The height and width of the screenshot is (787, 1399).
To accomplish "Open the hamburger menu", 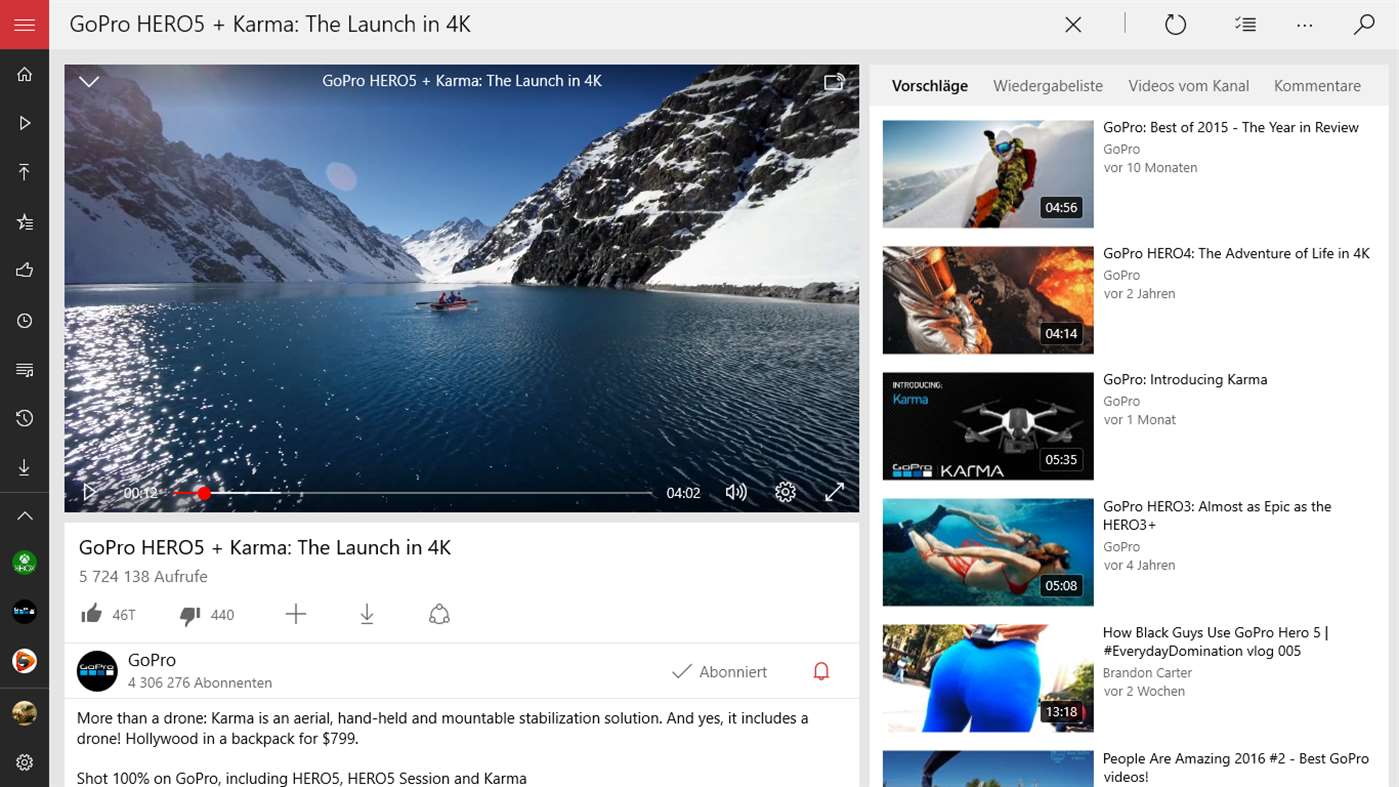I will pos(24,24).
